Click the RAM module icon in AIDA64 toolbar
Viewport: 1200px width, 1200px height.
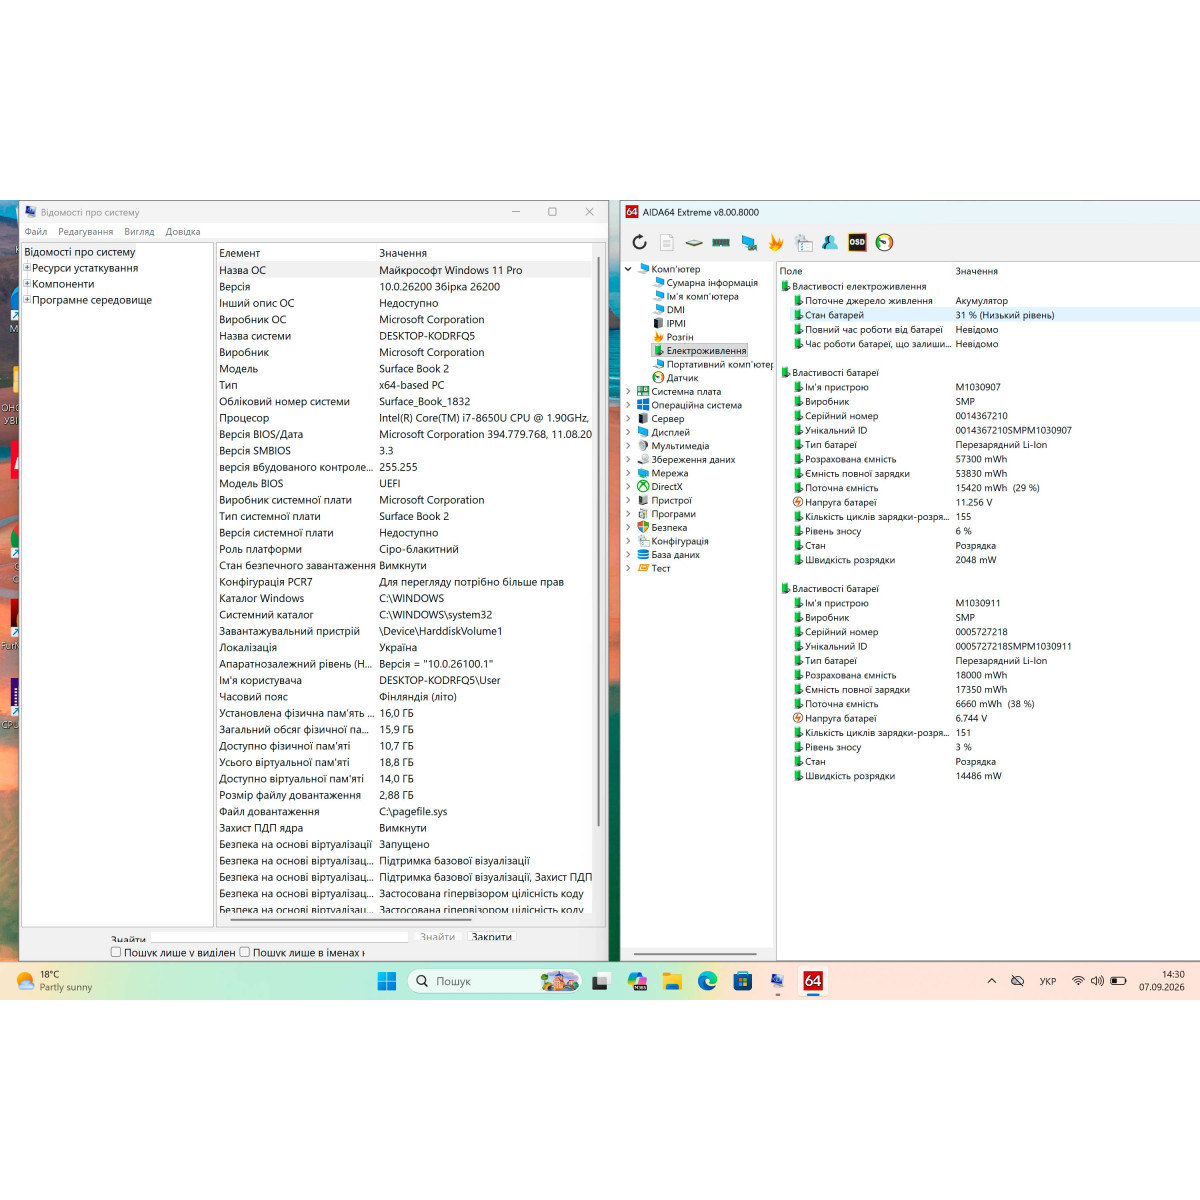tap(721, 242)
